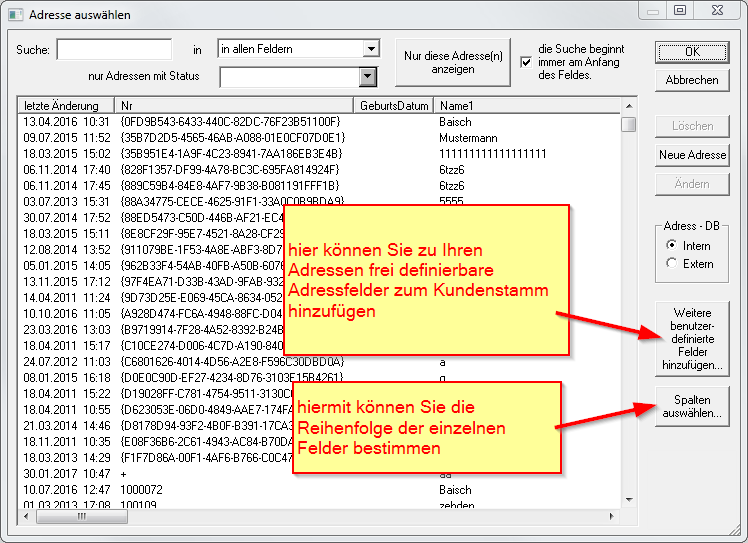Sort by GeburtsDatum column header
Screen dimensions: 748x543
(394, 105)
